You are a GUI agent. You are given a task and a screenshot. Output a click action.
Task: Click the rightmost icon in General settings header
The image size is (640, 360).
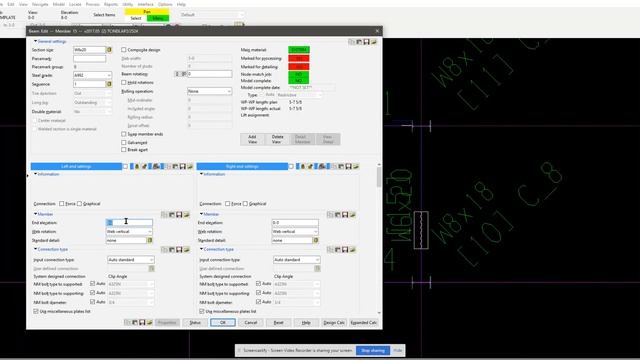point(374,42)
